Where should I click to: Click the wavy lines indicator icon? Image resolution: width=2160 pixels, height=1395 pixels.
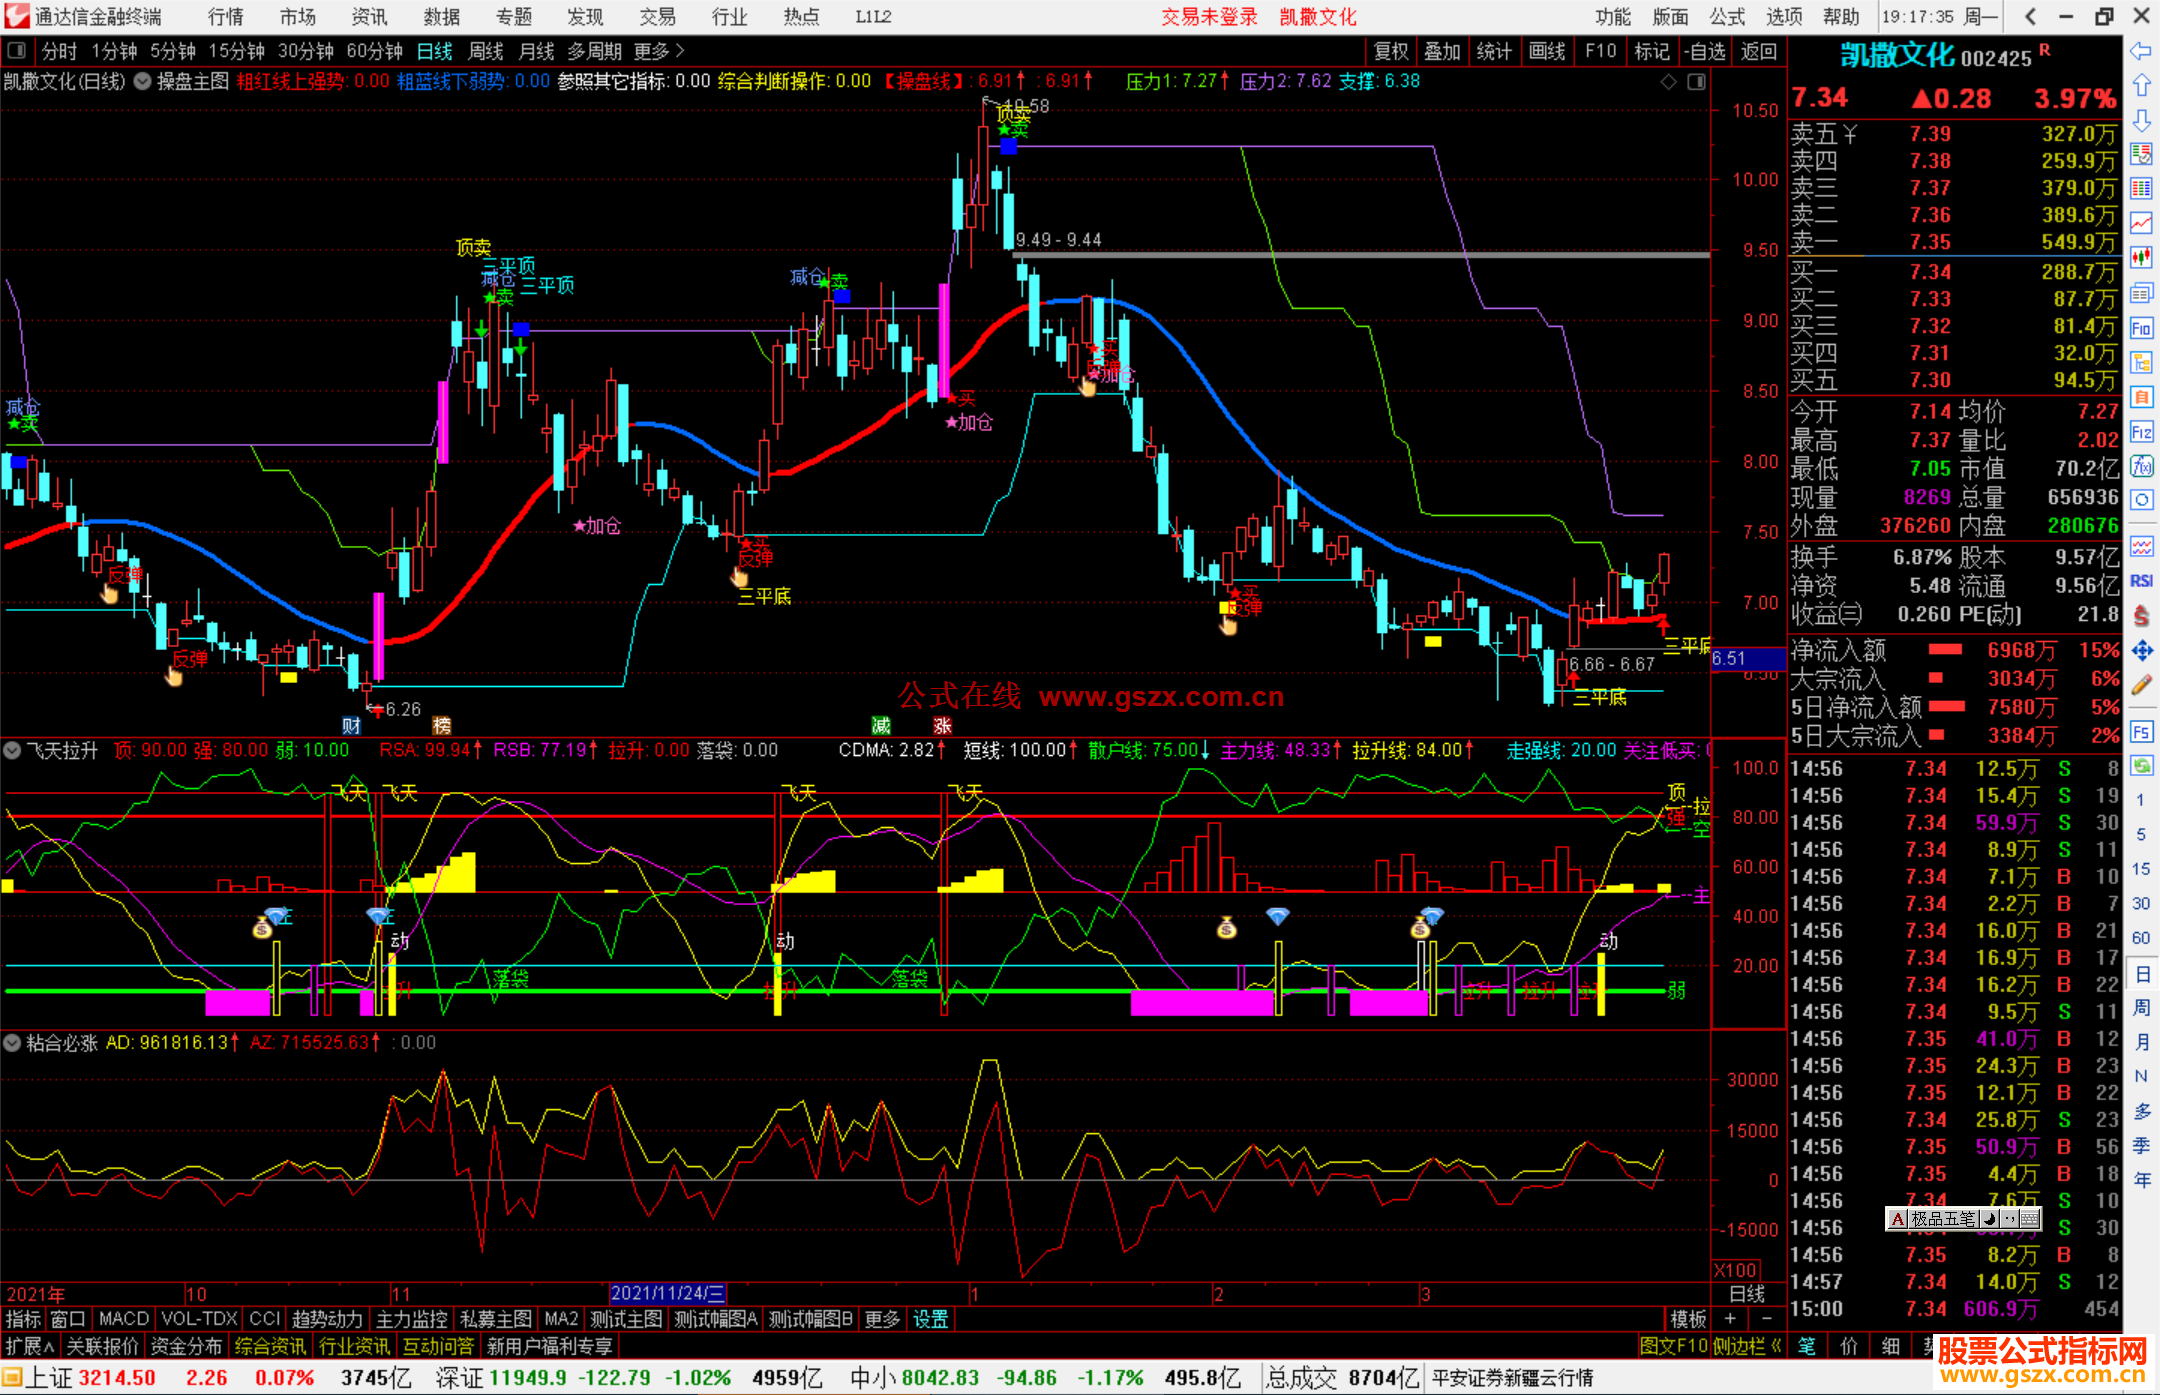pos(2141,546)
